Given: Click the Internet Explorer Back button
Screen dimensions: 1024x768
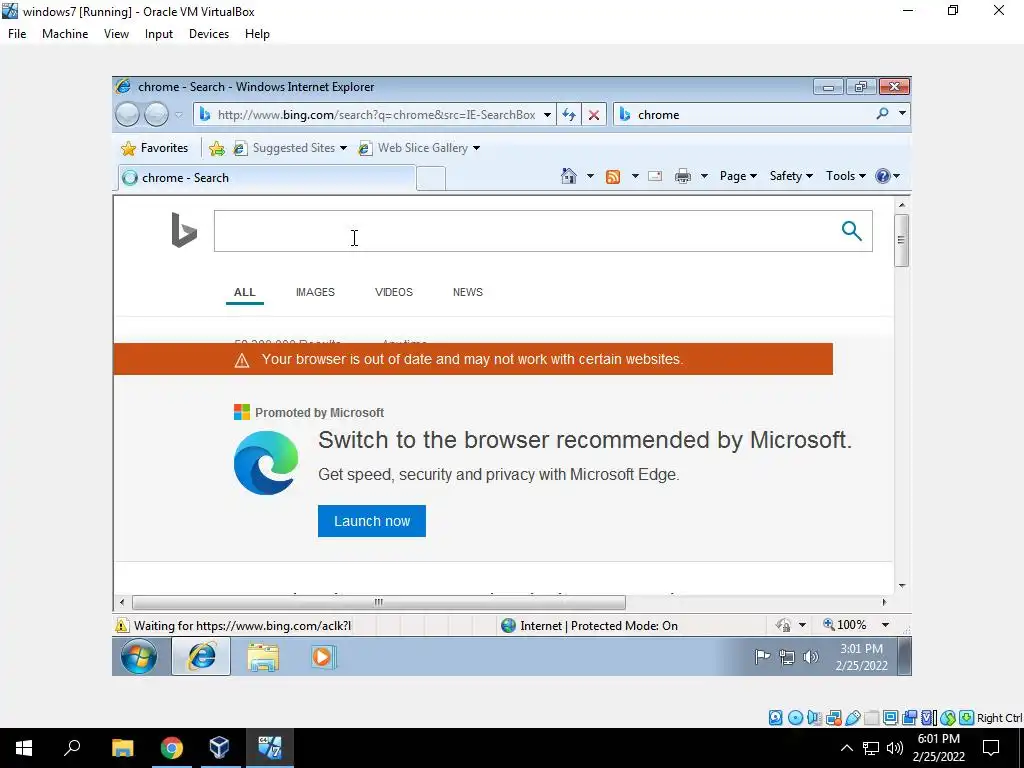Looking at the screenshot, I should point(127,114).
